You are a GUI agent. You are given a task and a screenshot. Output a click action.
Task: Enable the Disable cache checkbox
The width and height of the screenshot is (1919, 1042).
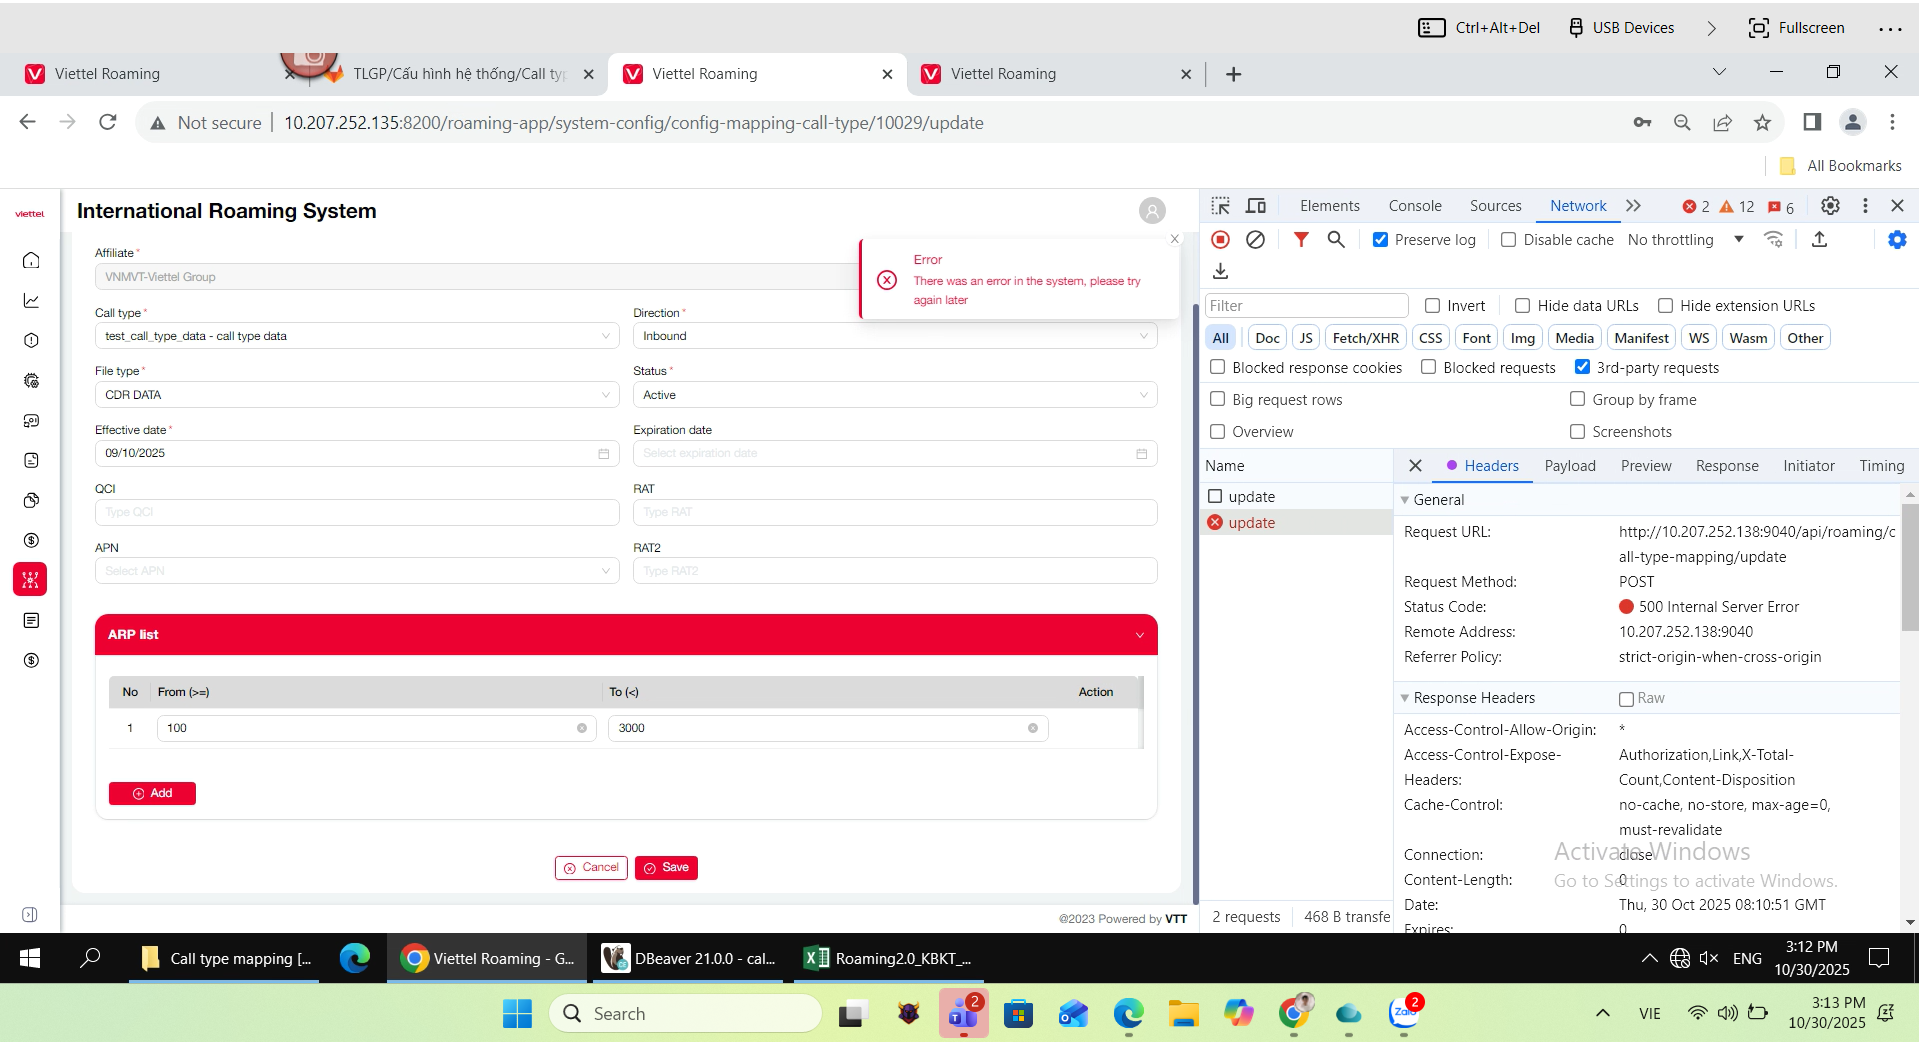click(1509, 240)
